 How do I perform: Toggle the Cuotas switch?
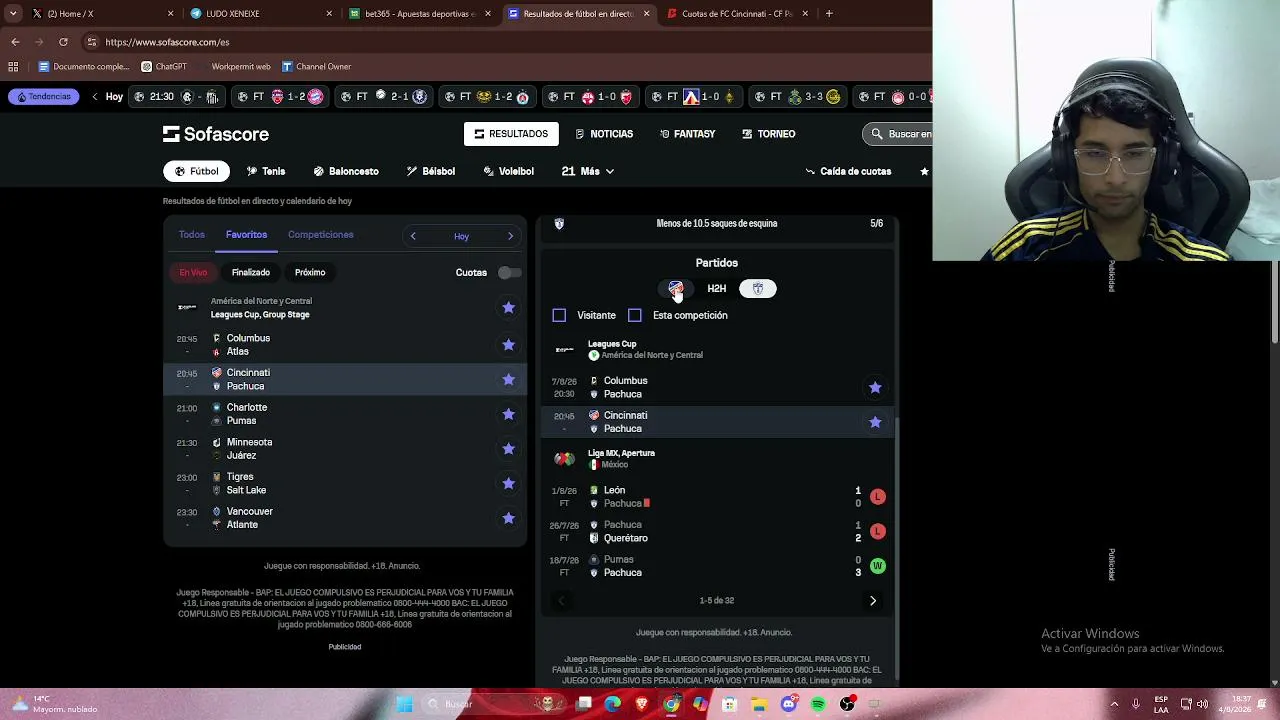(509, 272)
